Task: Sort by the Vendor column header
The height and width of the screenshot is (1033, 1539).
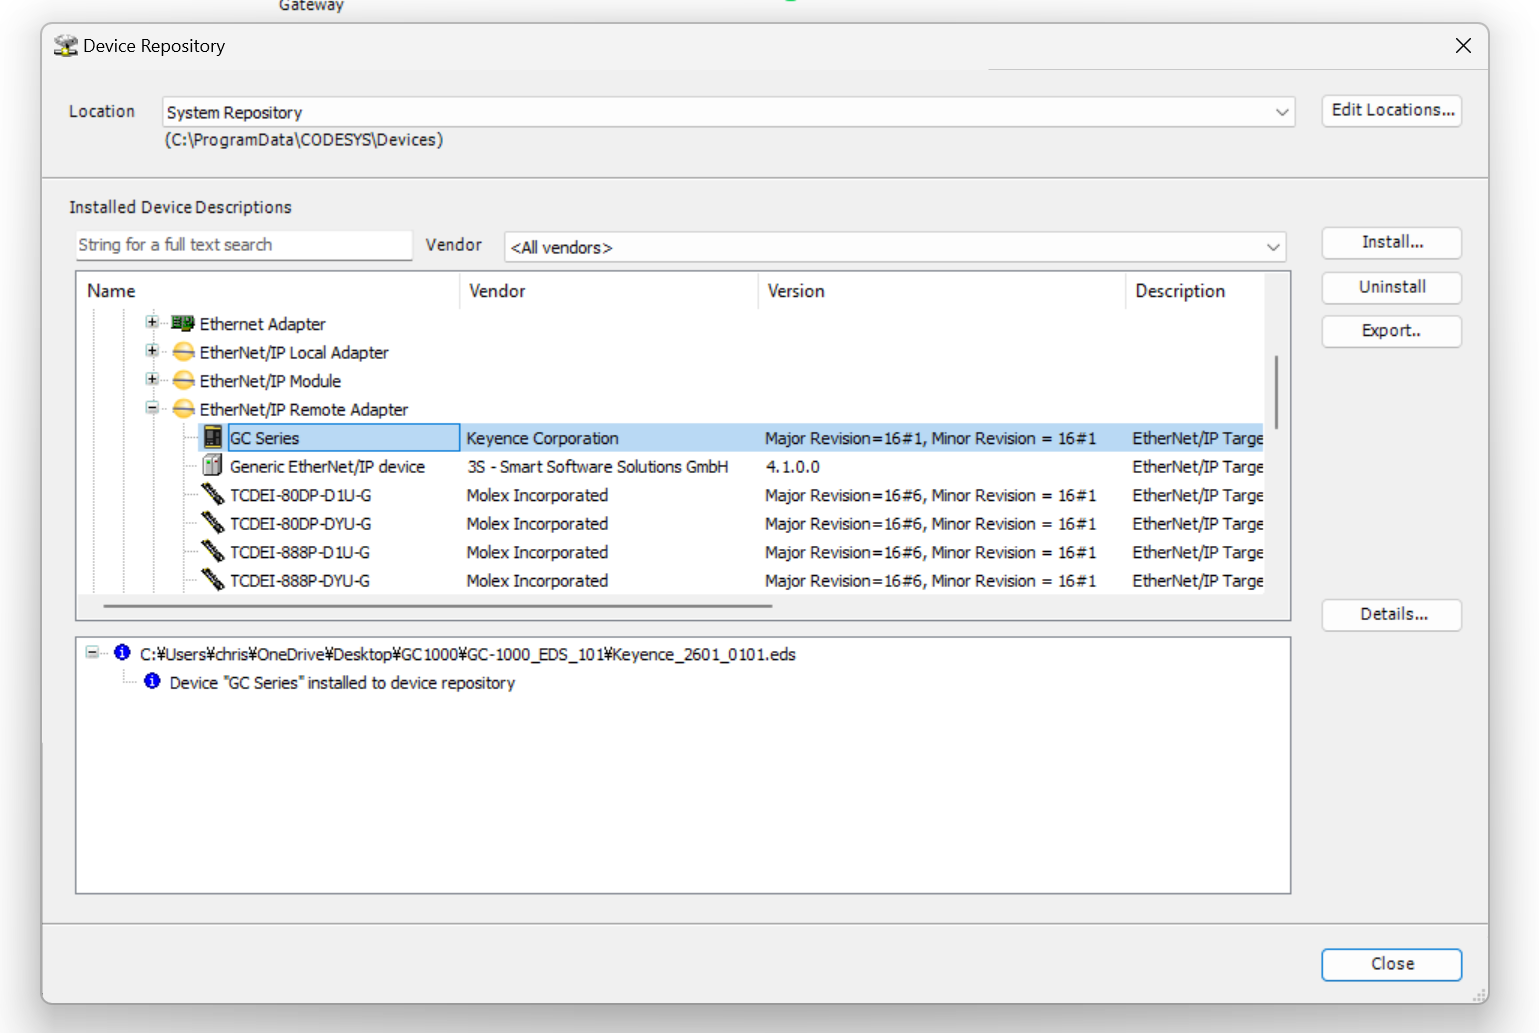Action: 608,291
